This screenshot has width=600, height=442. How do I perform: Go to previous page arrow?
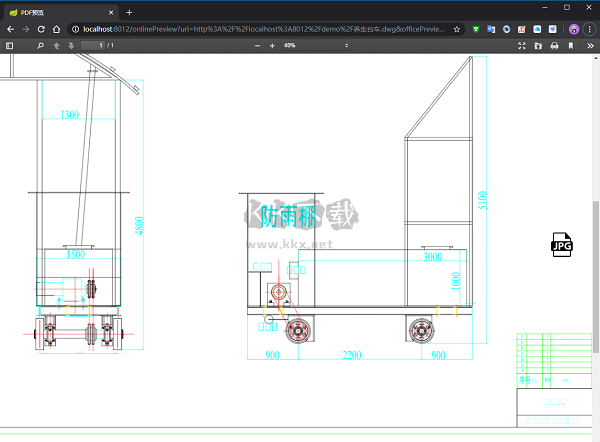pos(56,46)
